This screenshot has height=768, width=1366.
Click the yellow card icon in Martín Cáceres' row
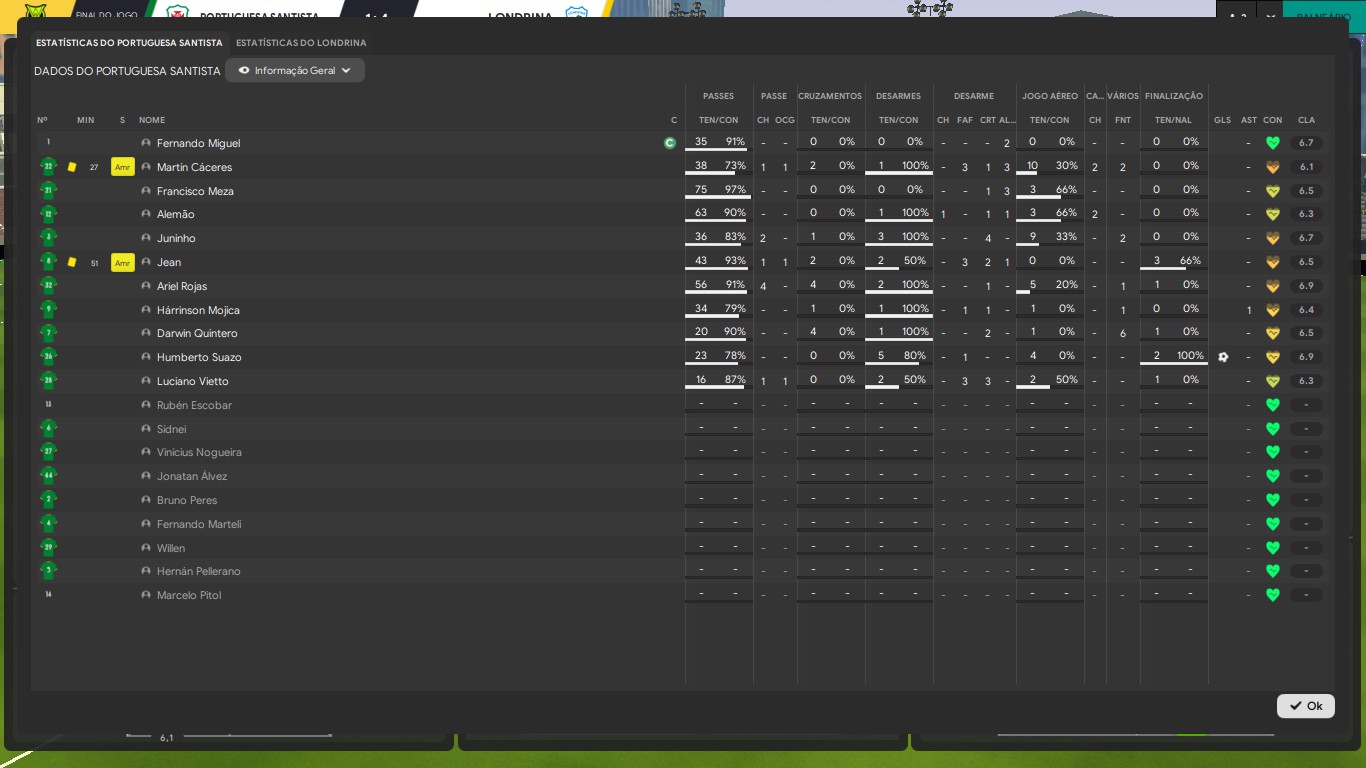tap(72, 167)
